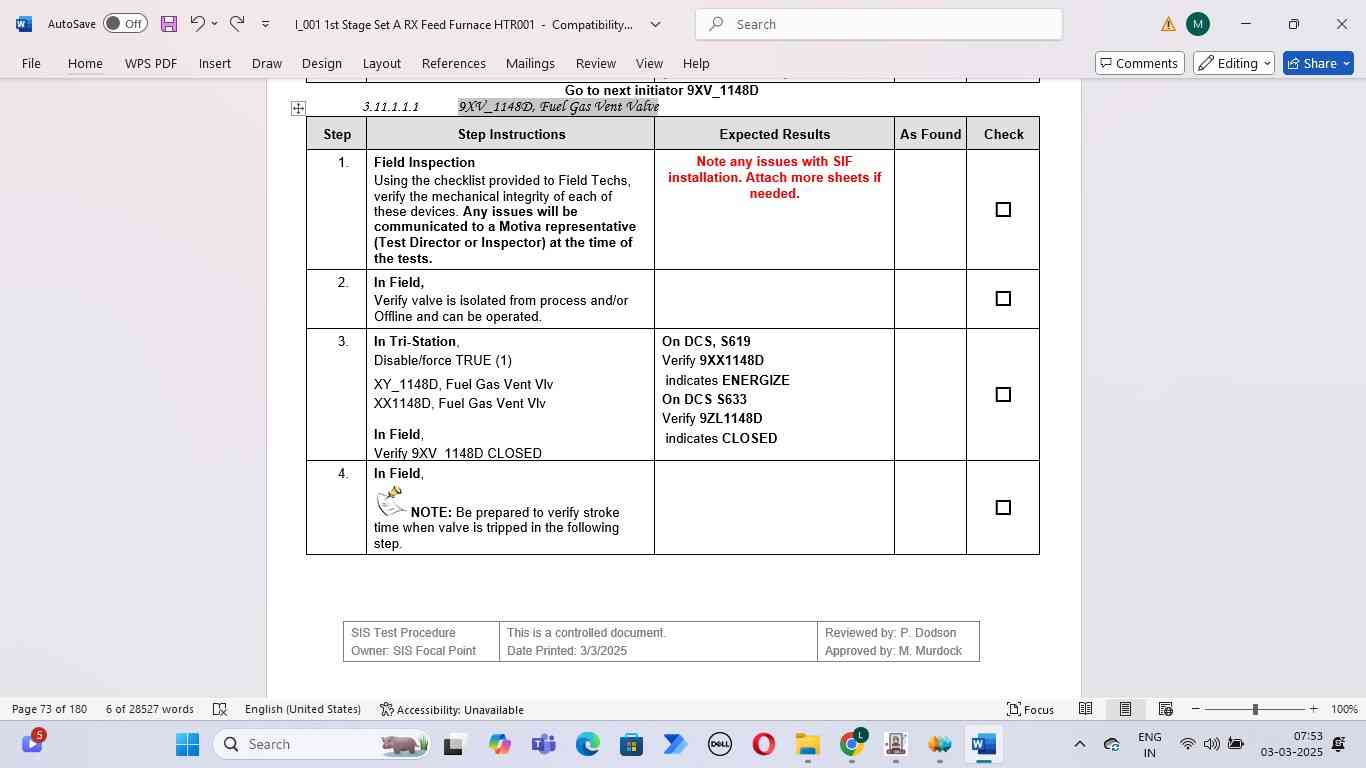
Task: Click the word count '6 of 28527 words'
Action: click(x=150, y=709)
